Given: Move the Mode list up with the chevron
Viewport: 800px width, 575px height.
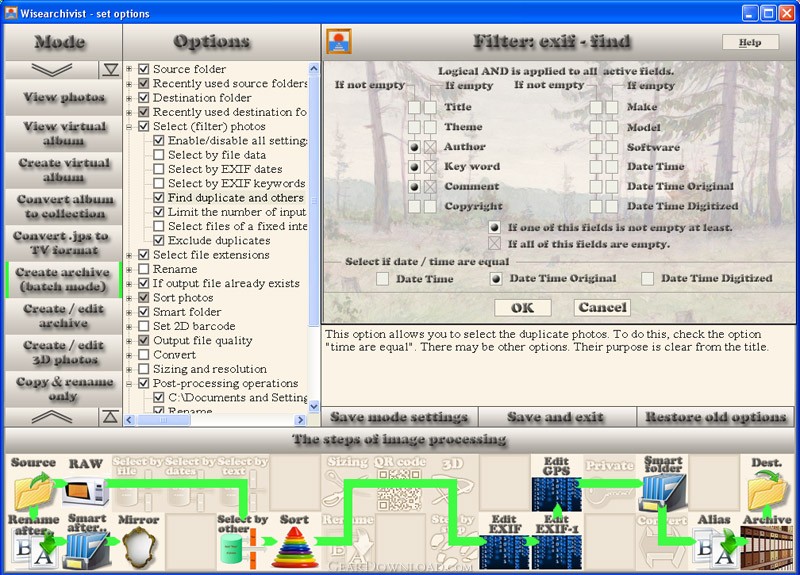Looking at the screenshot, I should click(52, 417).
